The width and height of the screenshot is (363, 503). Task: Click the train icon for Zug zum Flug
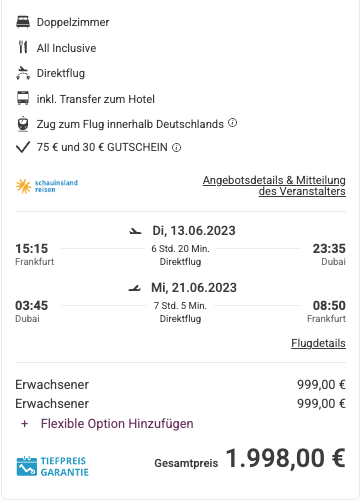click(x=23, y=124)
